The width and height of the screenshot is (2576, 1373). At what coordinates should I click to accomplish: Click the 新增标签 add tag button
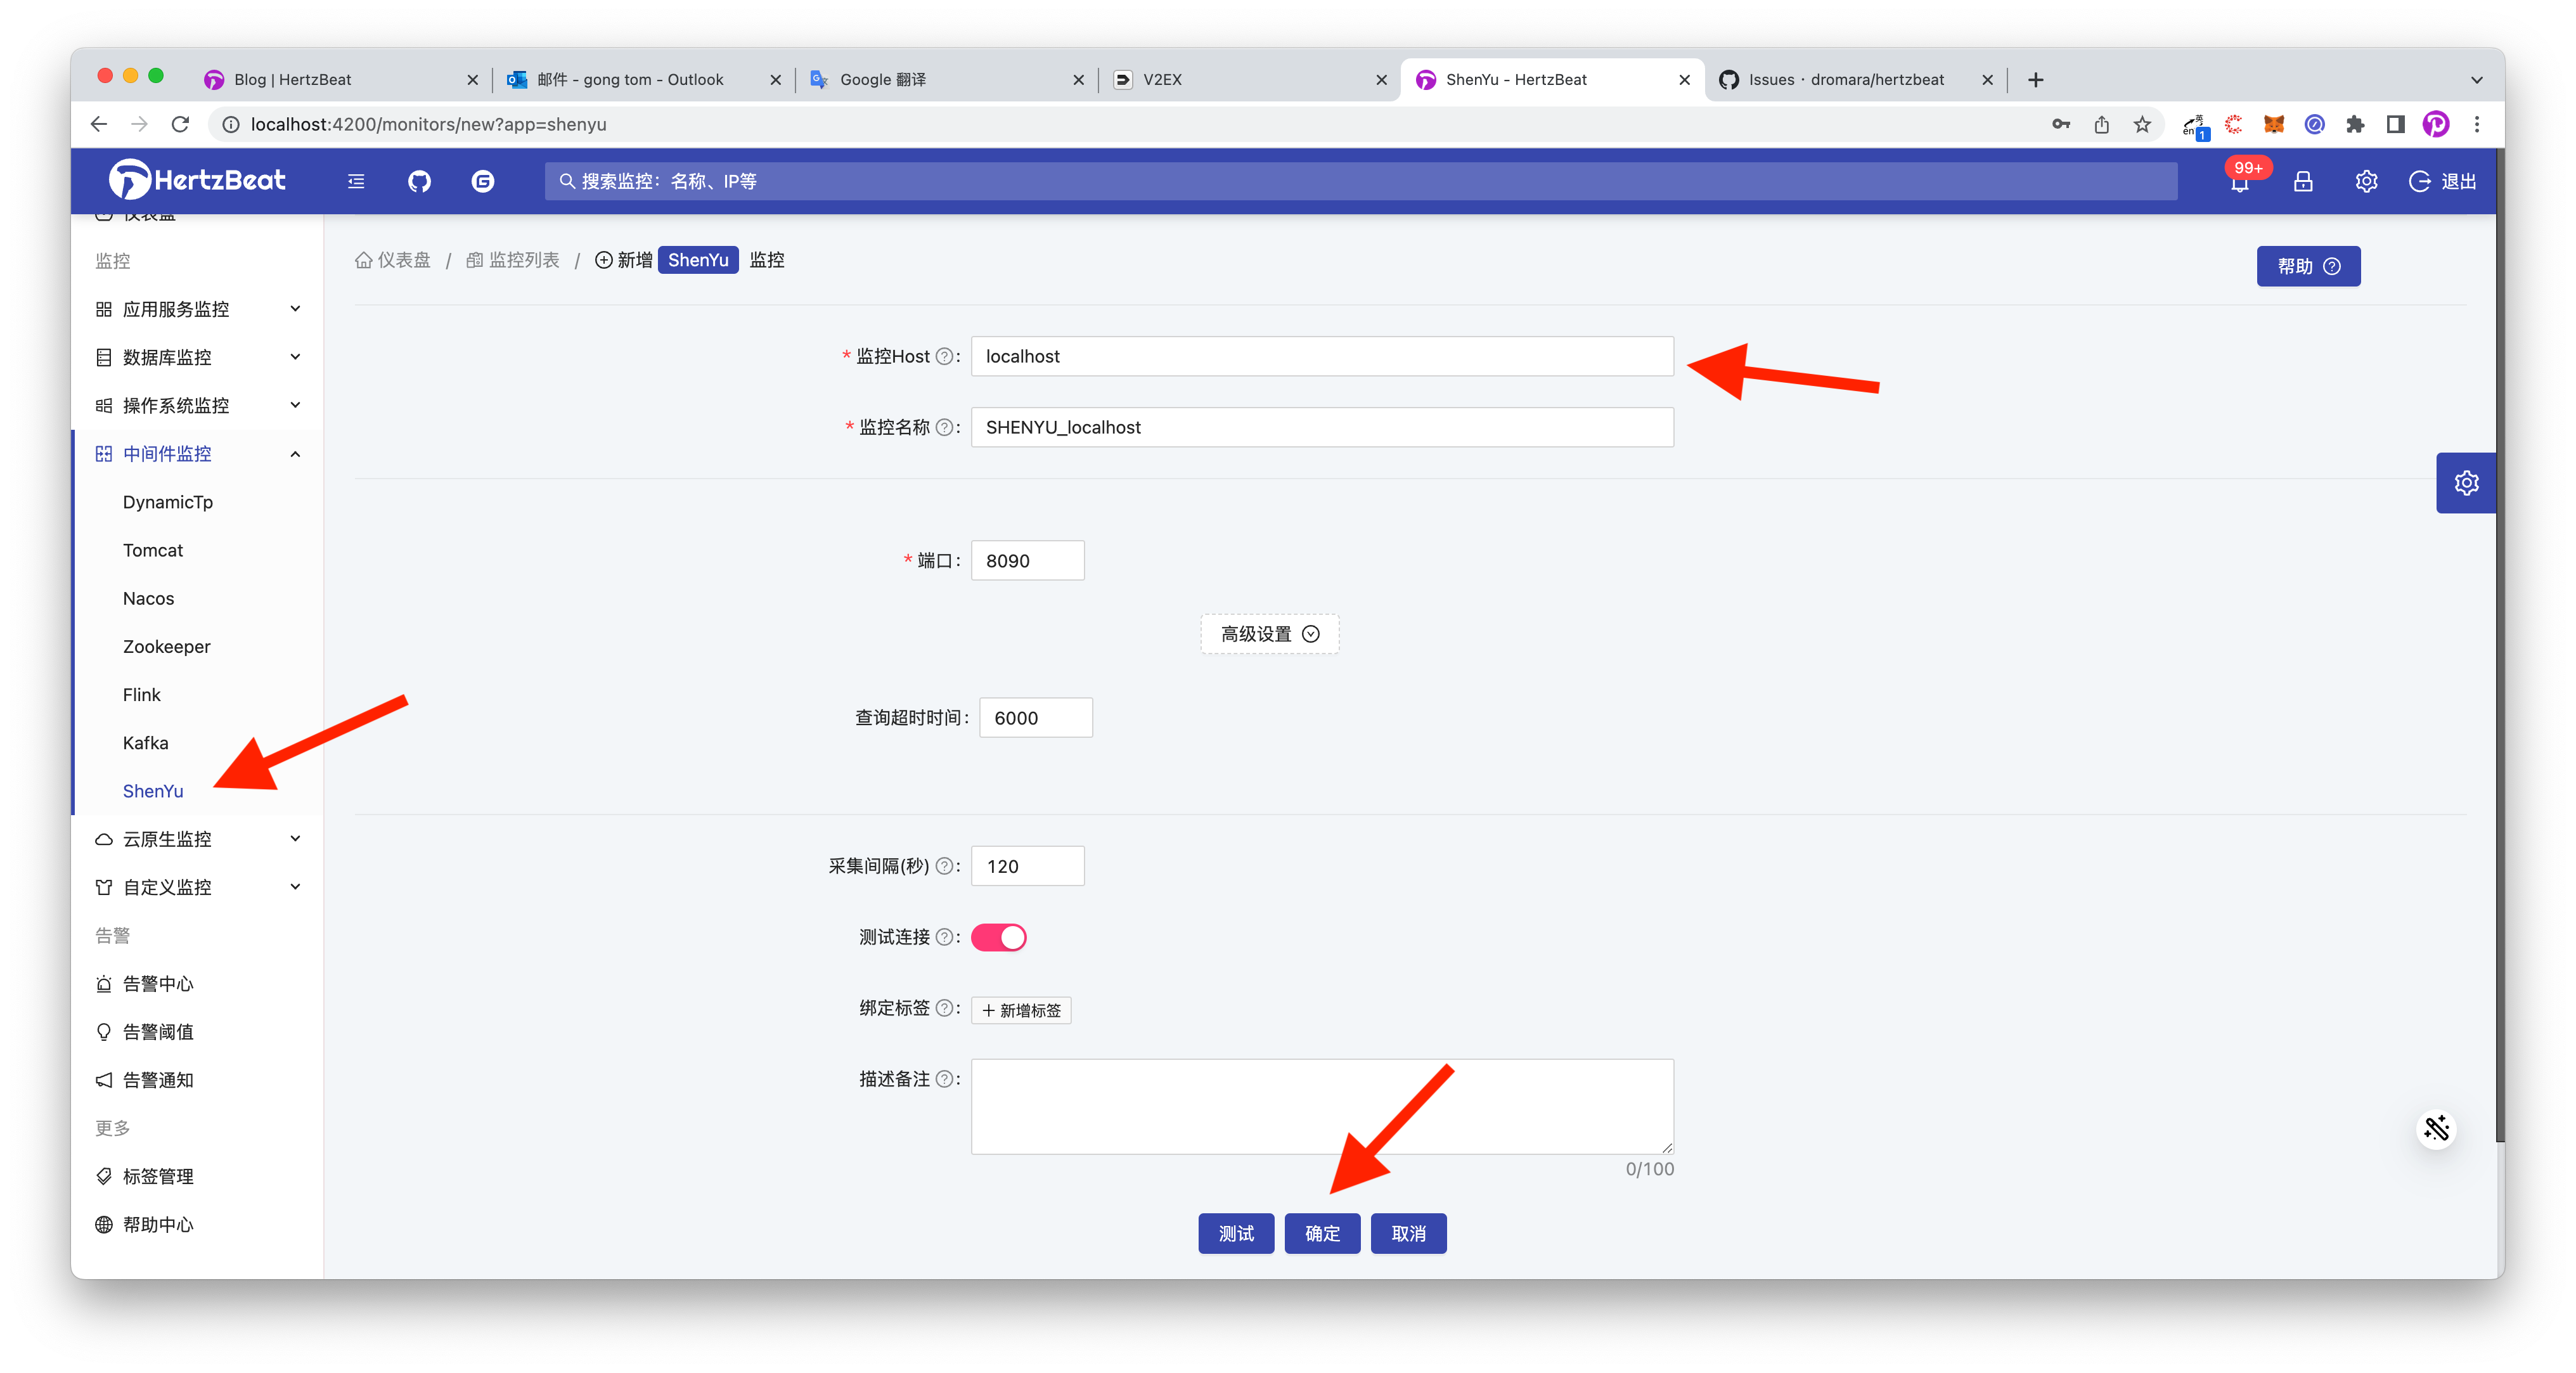point(1021,1010)
